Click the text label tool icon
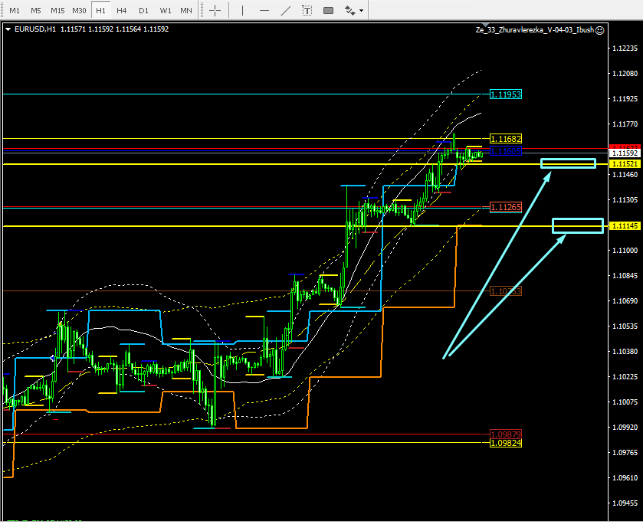The height and width of the screenshot is (523, 643). click(329, 10)
